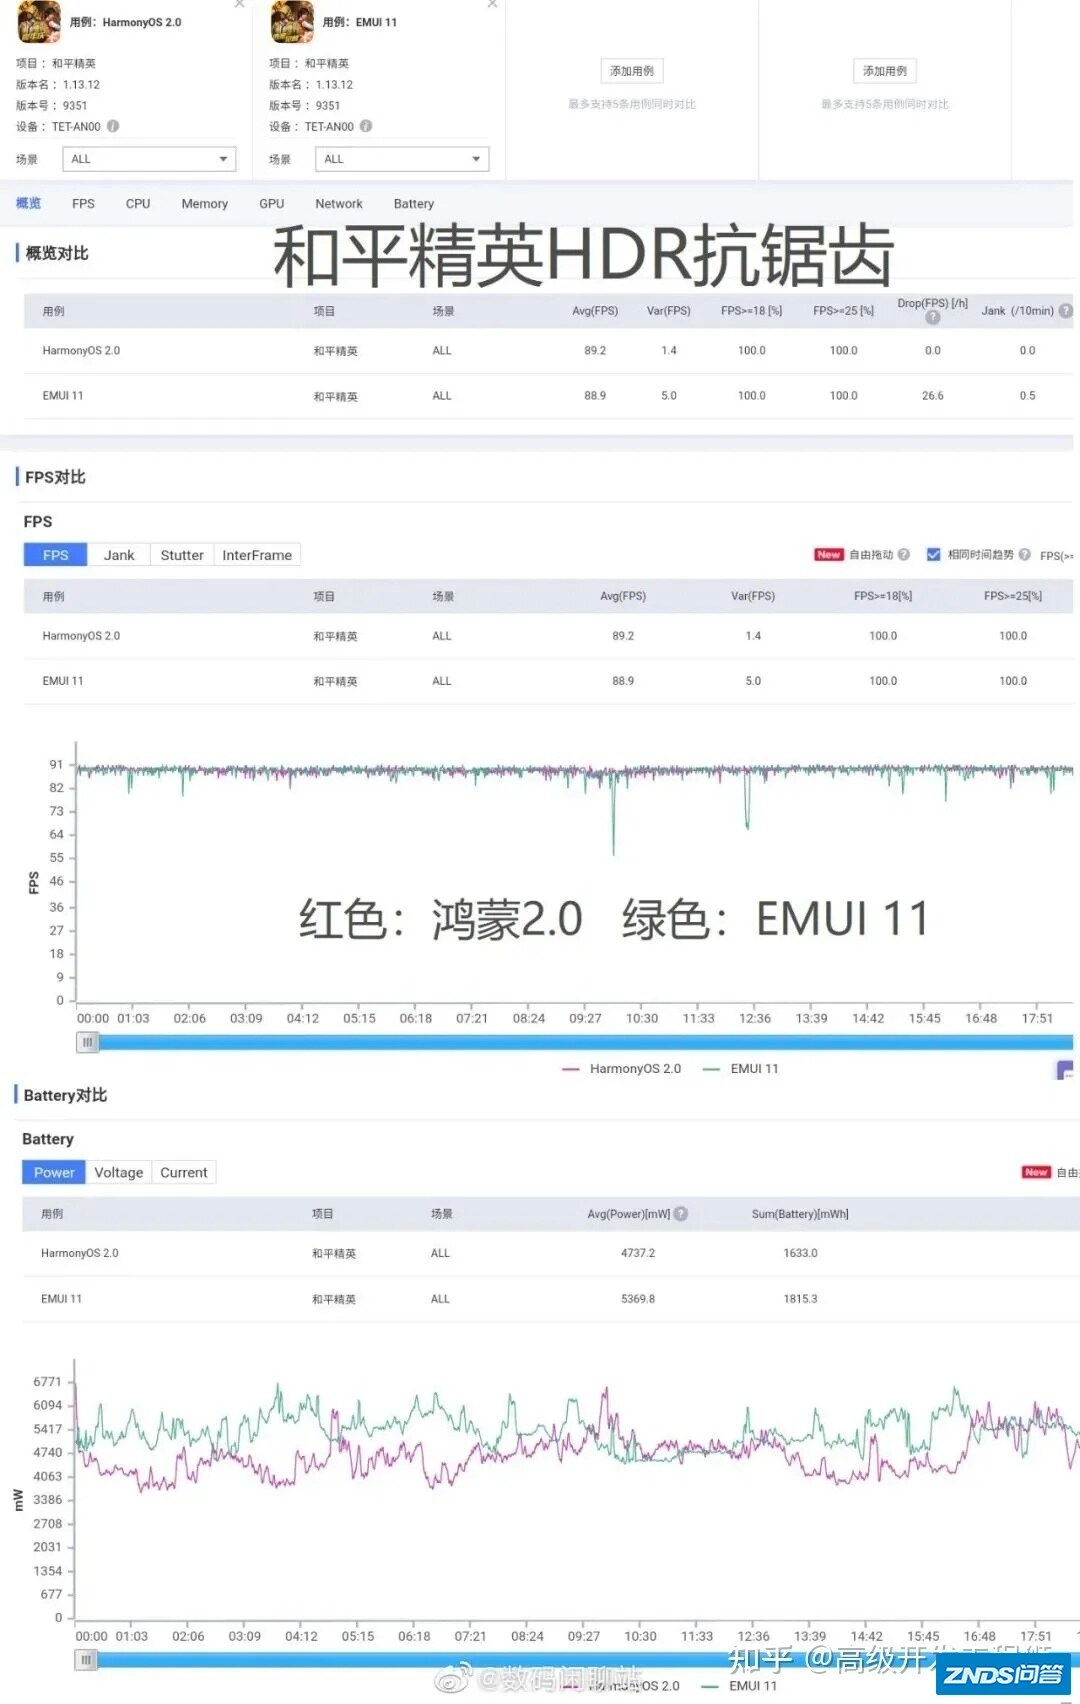Image resolution: width=1080 pixels, height=1704 pixels.
Task: Click the first 添加用例 button
Action: [632, 71]
